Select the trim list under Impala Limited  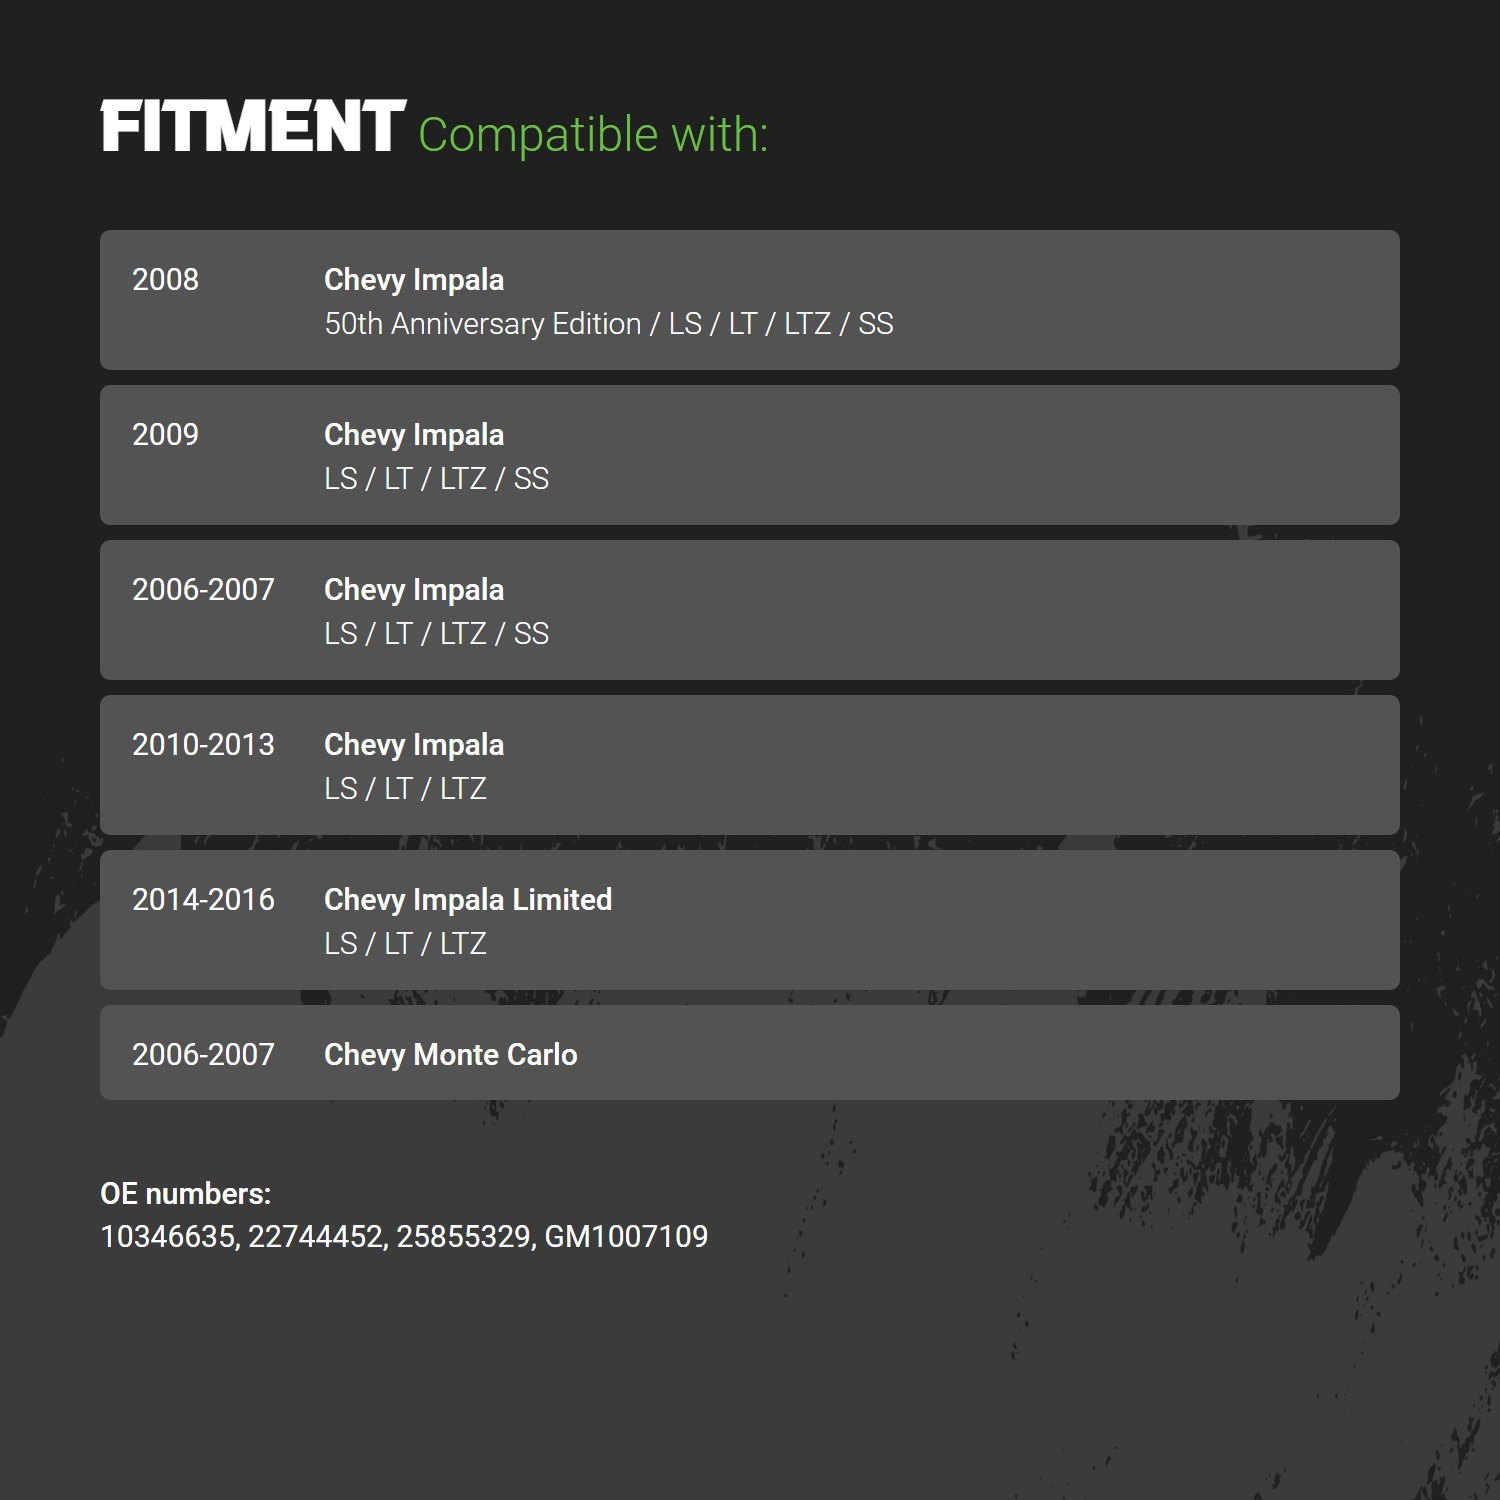click(405, 944)
